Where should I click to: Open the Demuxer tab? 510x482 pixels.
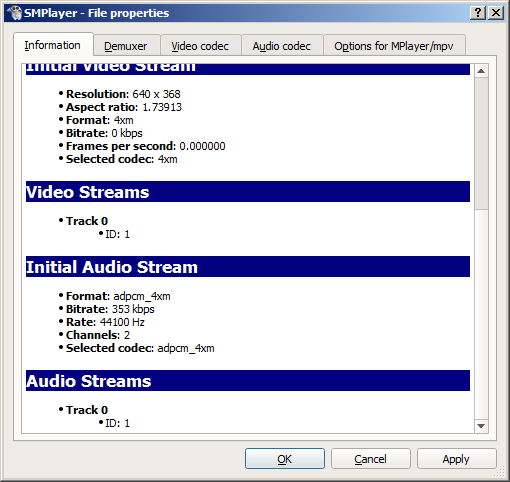click(x=126, y=46)
